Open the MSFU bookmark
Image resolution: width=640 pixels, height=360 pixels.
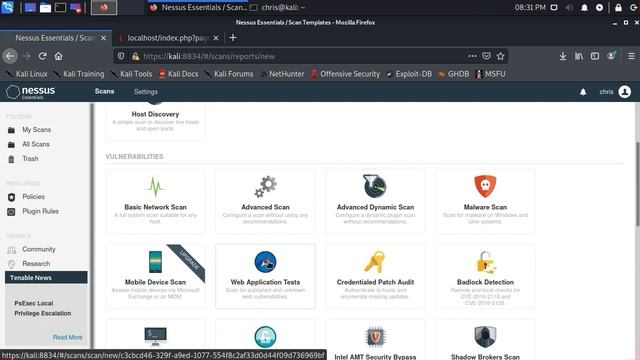pyautogui.click(x=491, y=74)
